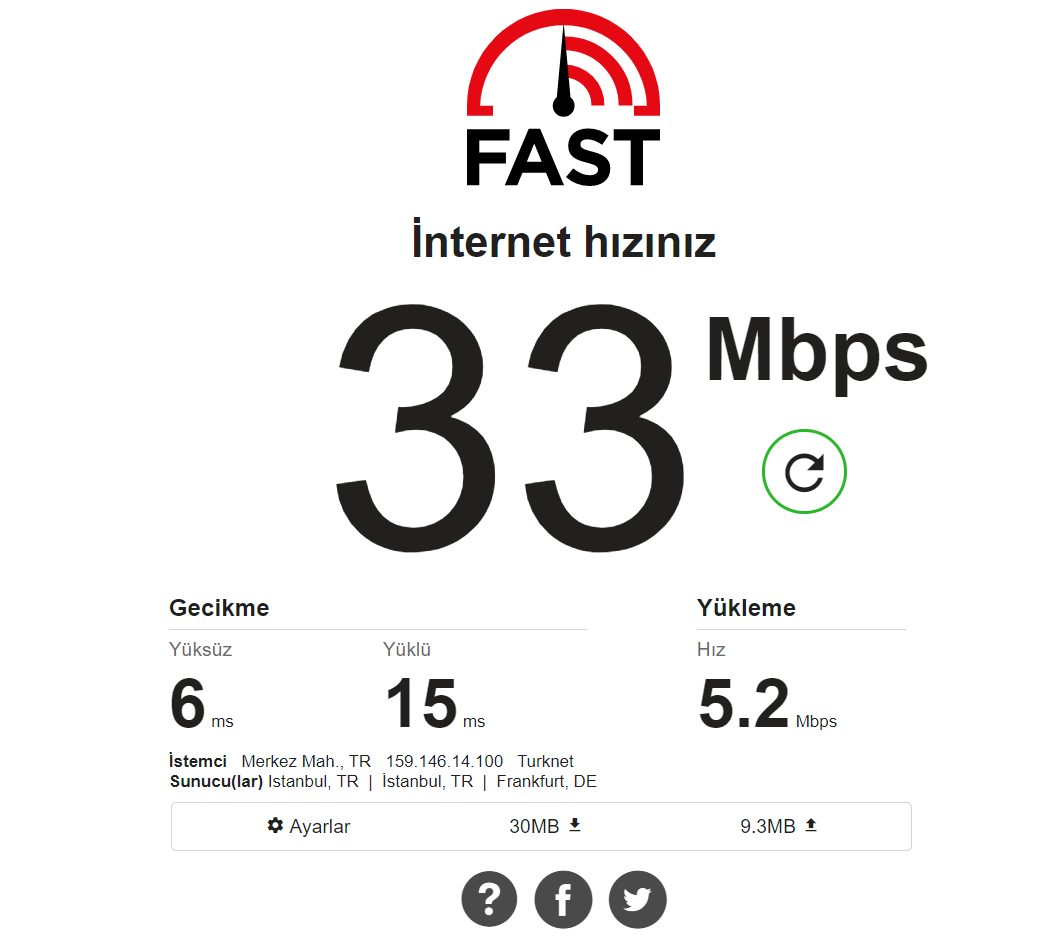Viewport: 1052px width, 942px height.
Task: Share results via the Facebook icon
Action: [563, 899]
